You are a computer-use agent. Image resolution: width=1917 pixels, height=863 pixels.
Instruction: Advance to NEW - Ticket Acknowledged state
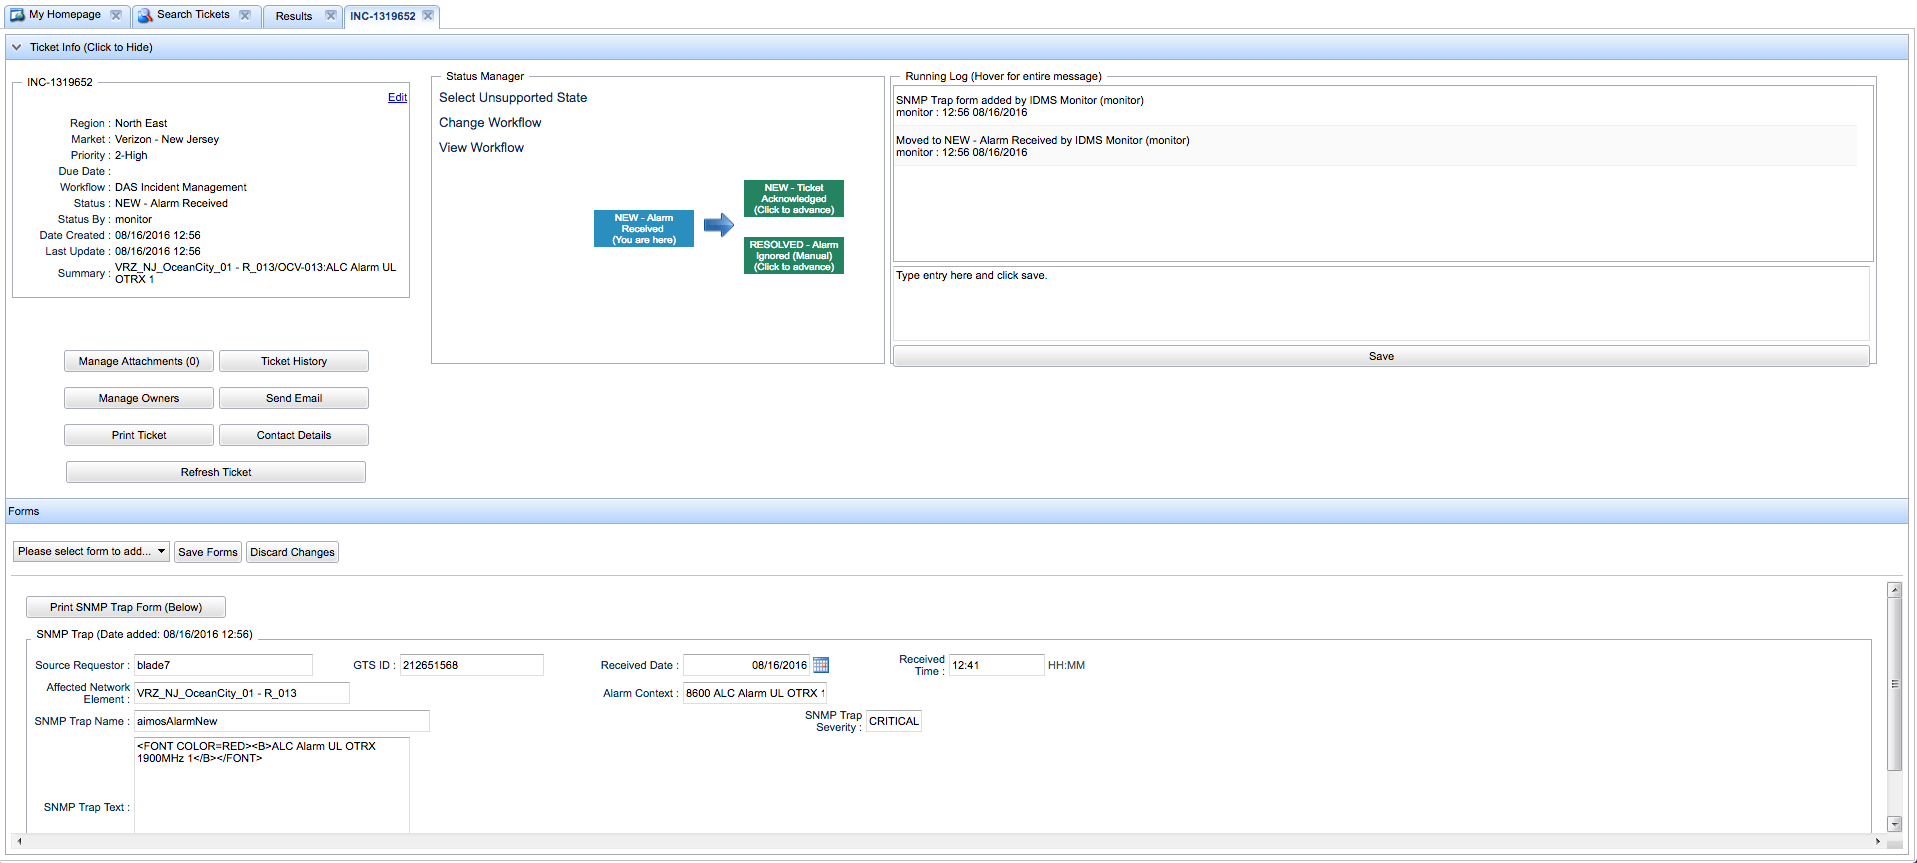pyautogui.click(x=793, y=198)
